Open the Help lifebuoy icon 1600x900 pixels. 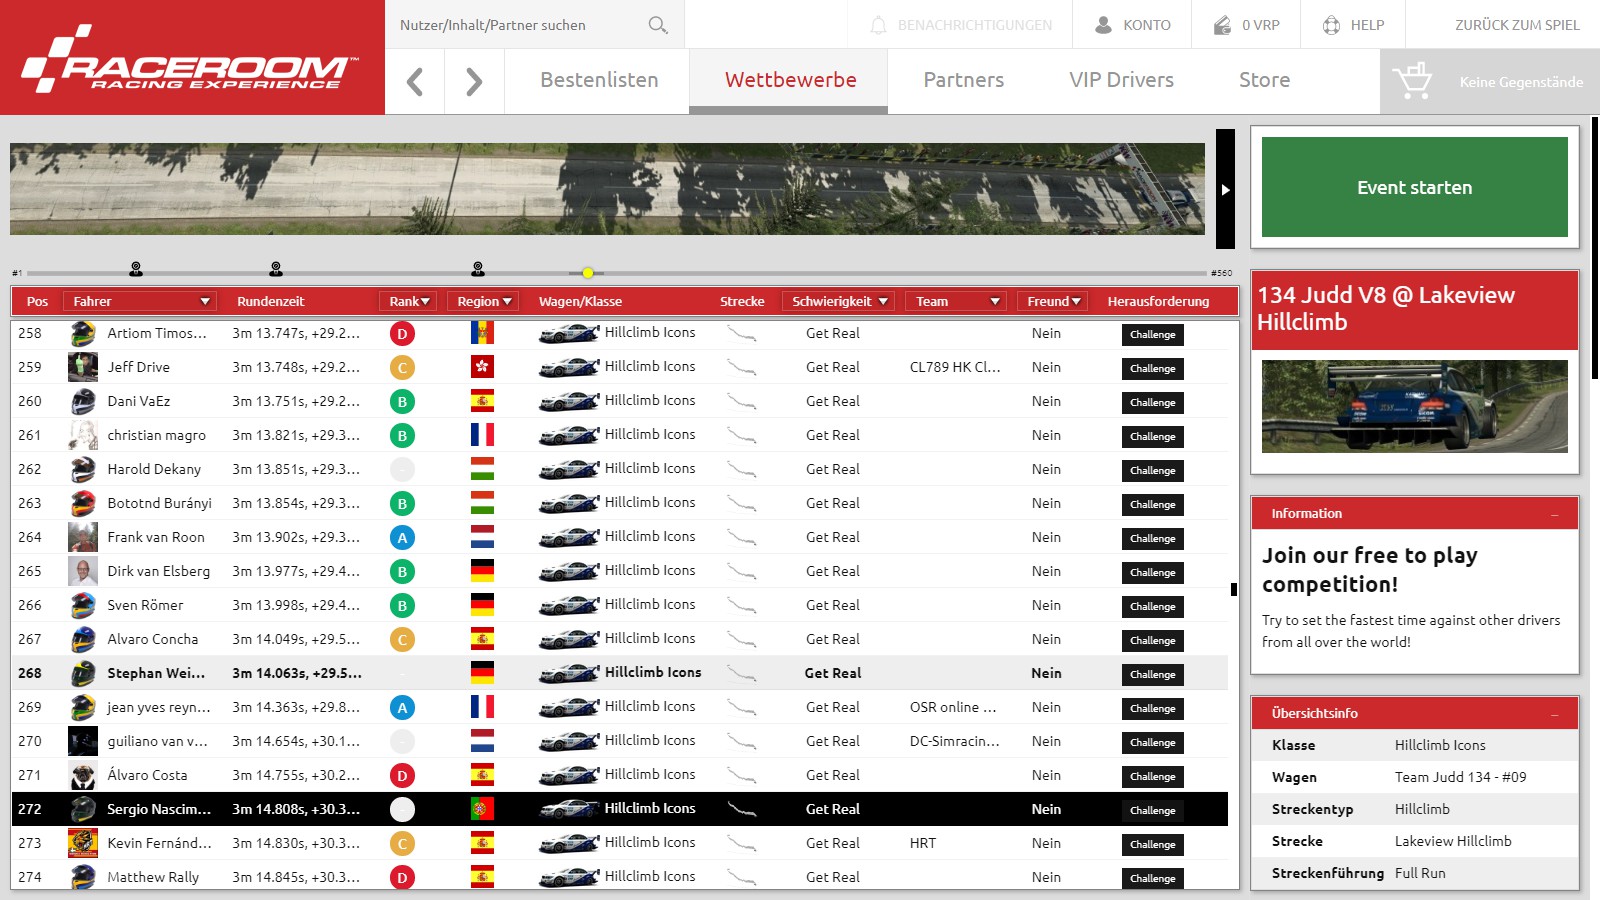[x=1331, y=25]
